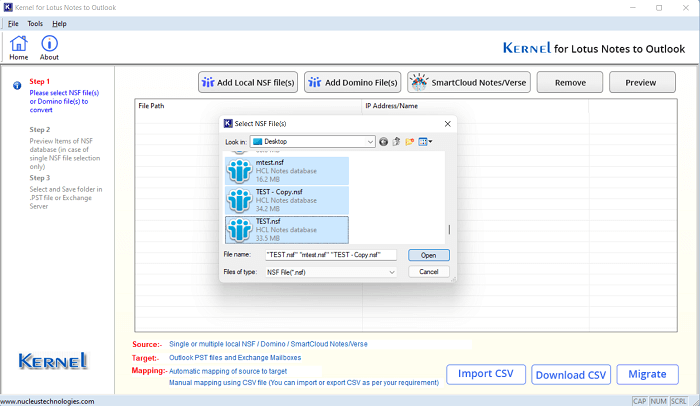
Task: Click the CAP status bar indicator
Action: click(x=639, y=401)
